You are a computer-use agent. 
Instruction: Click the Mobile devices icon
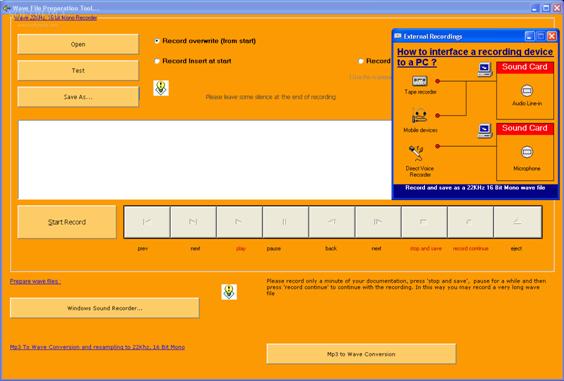coord(419,115)
